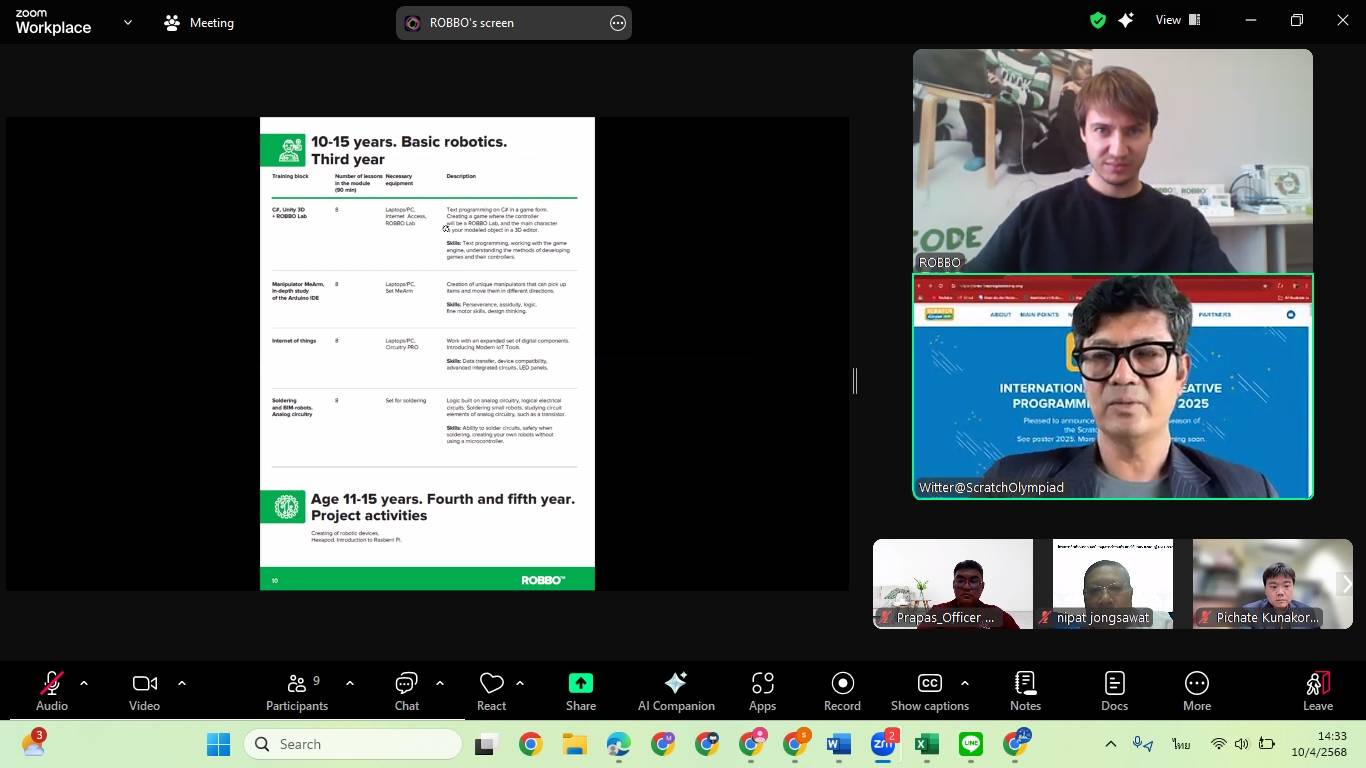Expand options arrow beside Chat
Viewport: 1366px width, 768px height.
tap(440, 683)
